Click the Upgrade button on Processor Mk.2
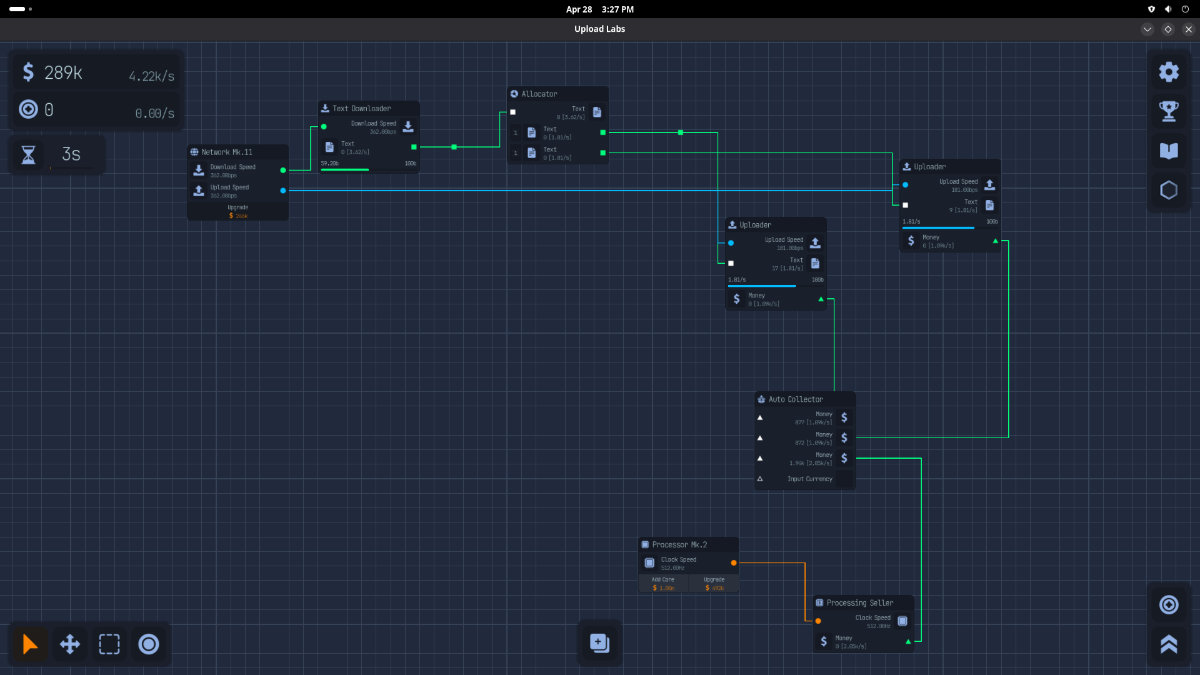The height and width of the screenshot is (675, 1200). click(x=714, y=584)
